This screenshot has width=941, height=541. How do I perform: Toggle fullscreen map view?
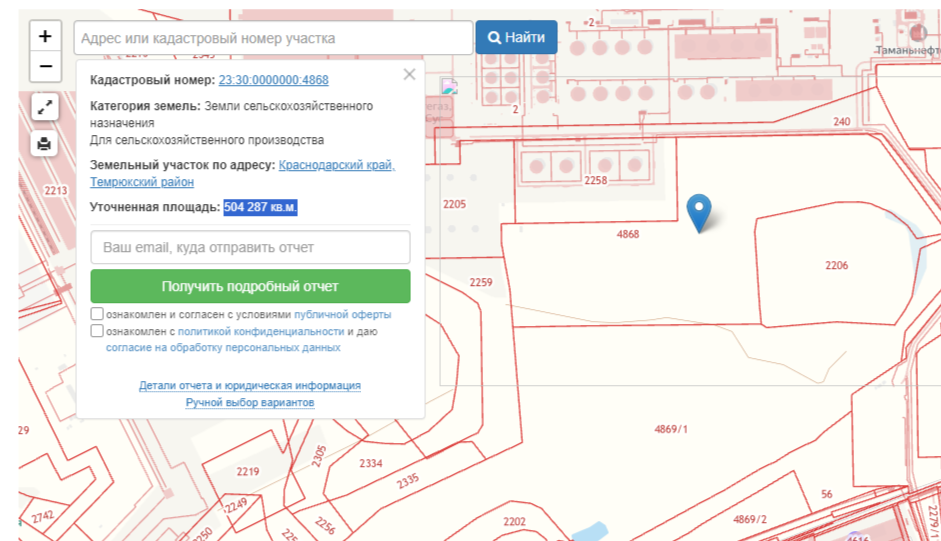coord(44,107)
